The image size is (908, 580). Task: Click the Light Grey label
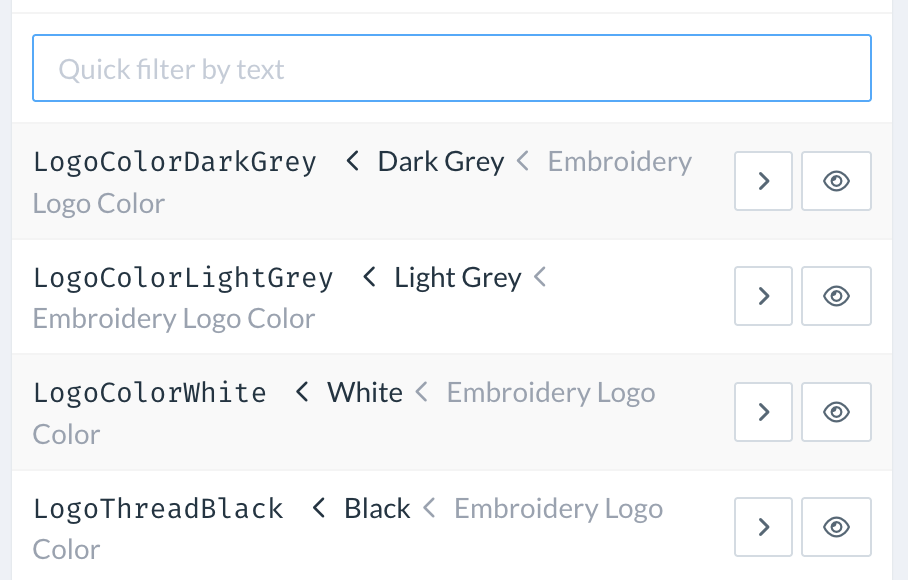457,277
